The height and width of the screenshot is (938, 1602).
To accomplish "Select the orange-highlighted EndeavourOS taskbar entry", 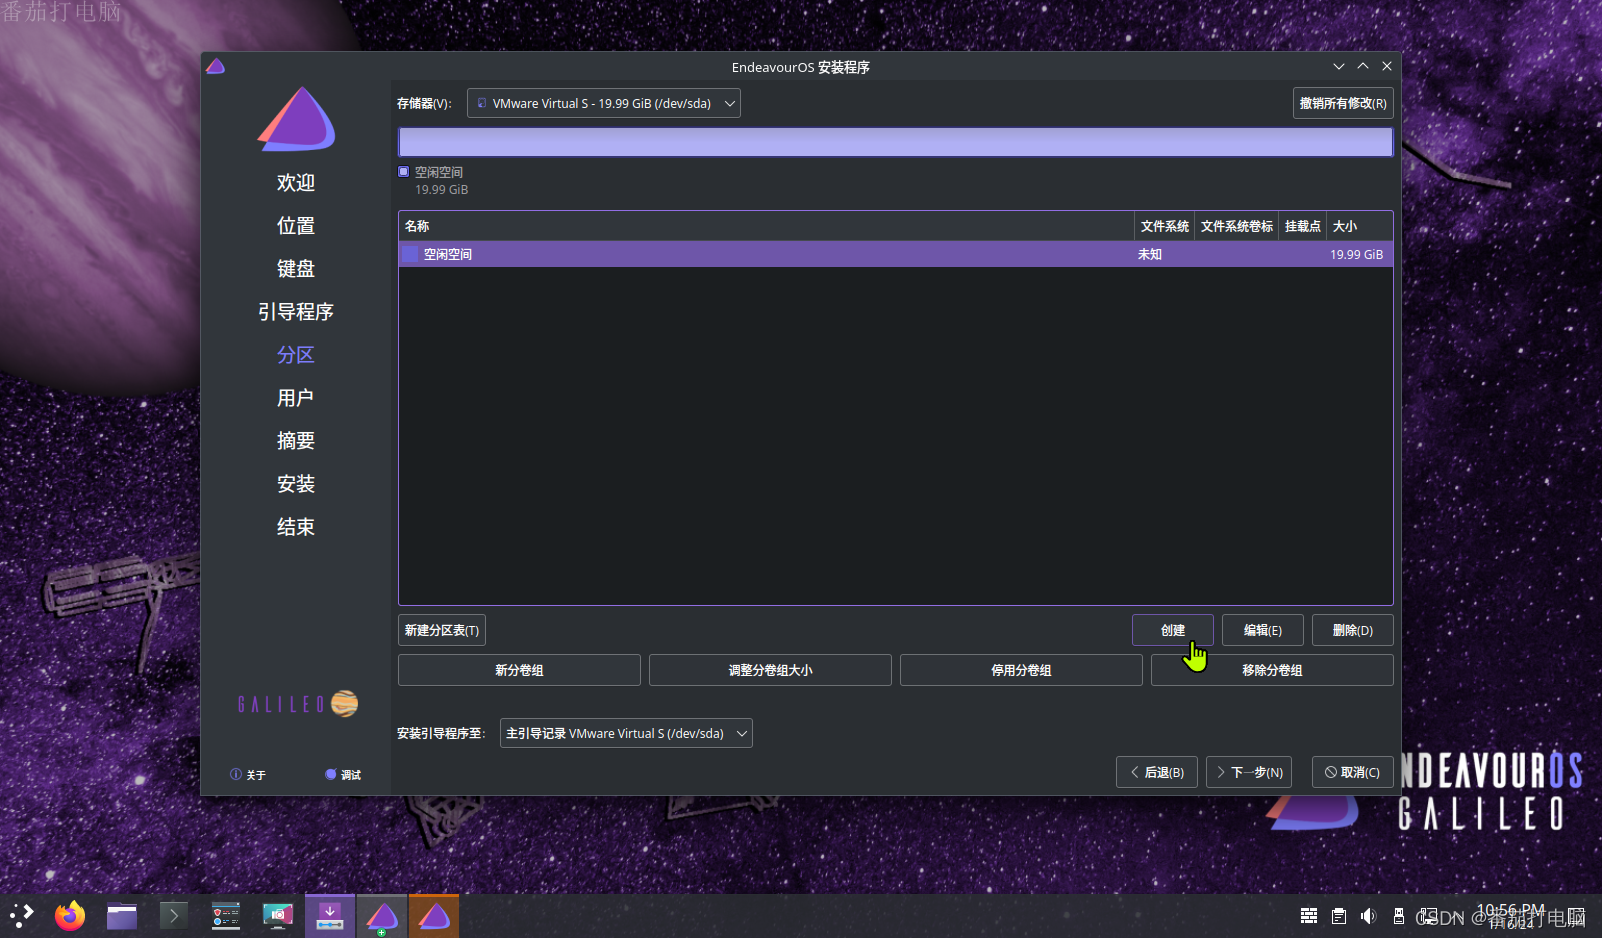I will [434, 915].
